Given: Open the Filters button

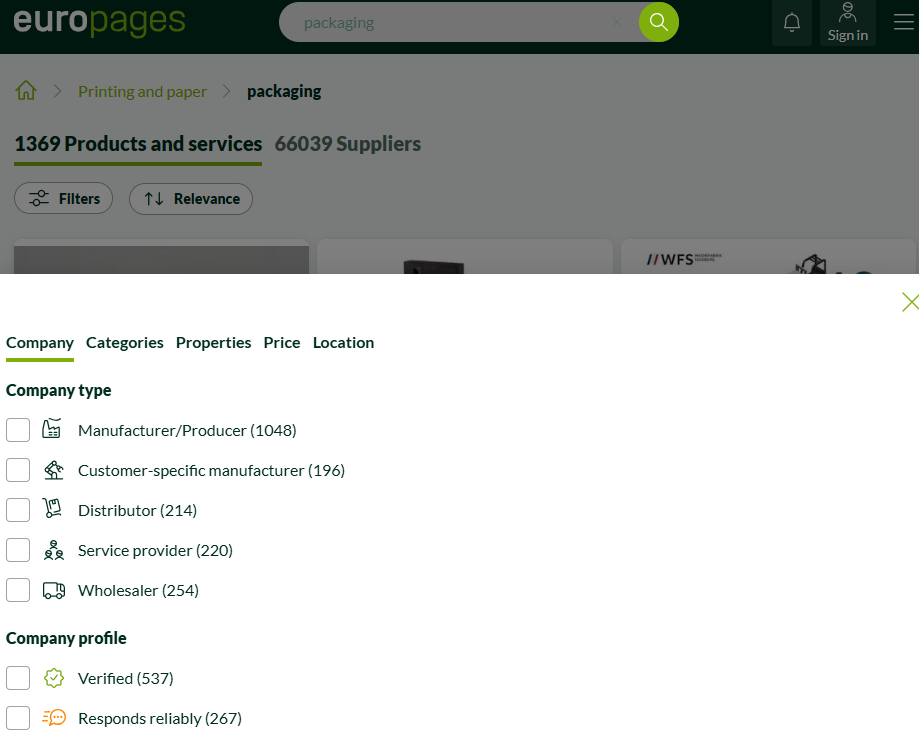Looking at the screenshot, I should pyautogui.click(x=64, y=199).
